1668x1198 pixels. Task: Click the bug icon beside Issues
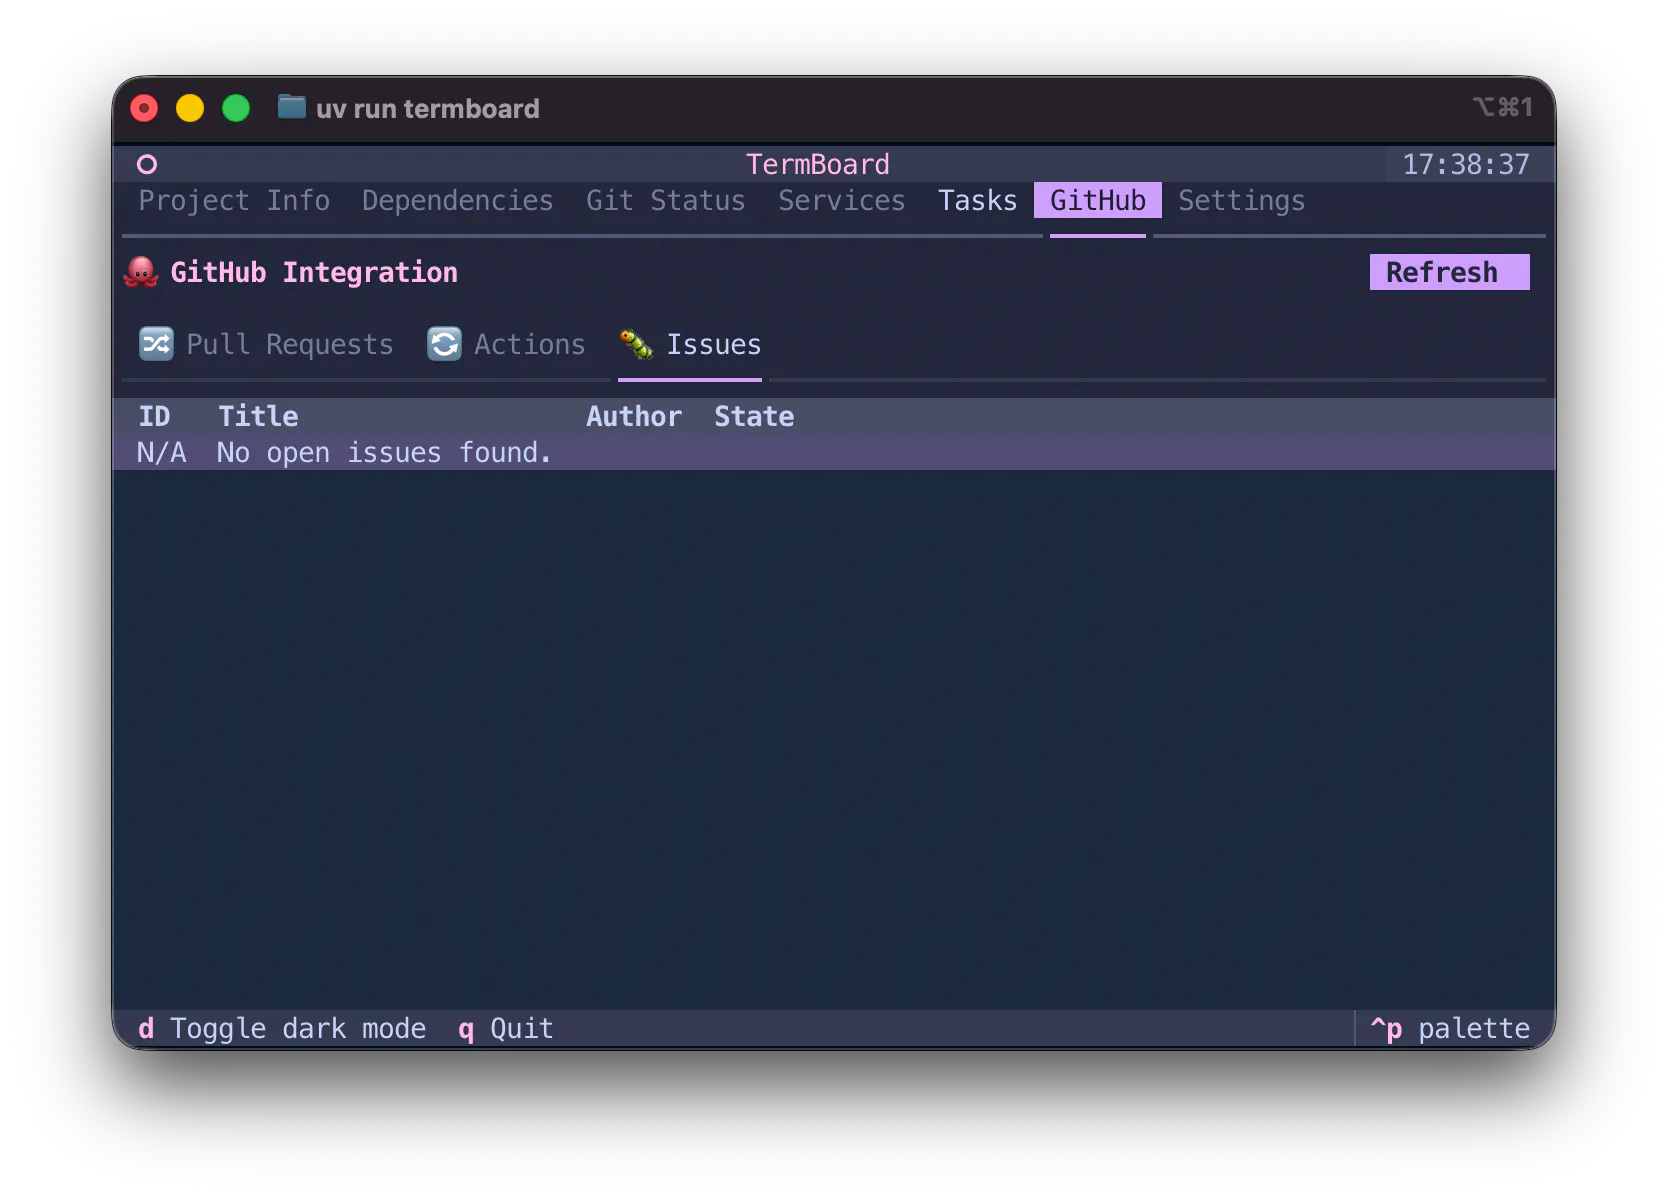[636, 344]
